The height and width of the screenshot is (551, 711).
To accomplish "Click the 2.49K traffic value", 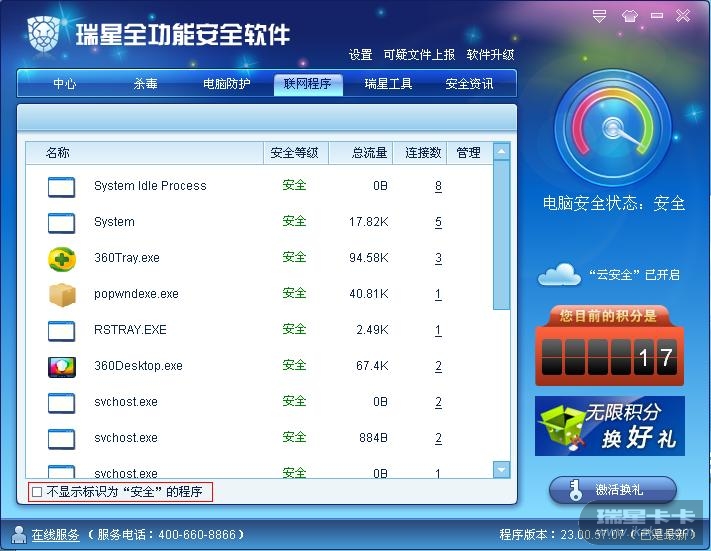I will pos(372,330).
